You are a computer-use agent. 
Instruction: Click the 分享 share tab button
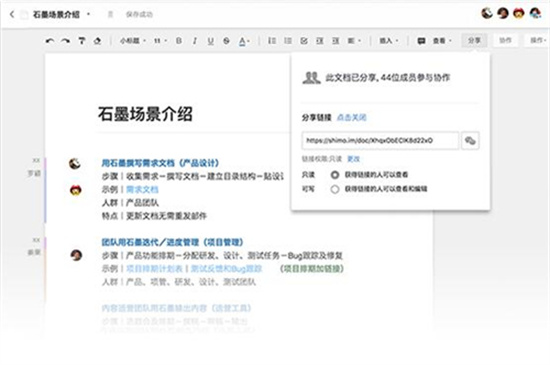click(x=474, y=41)
